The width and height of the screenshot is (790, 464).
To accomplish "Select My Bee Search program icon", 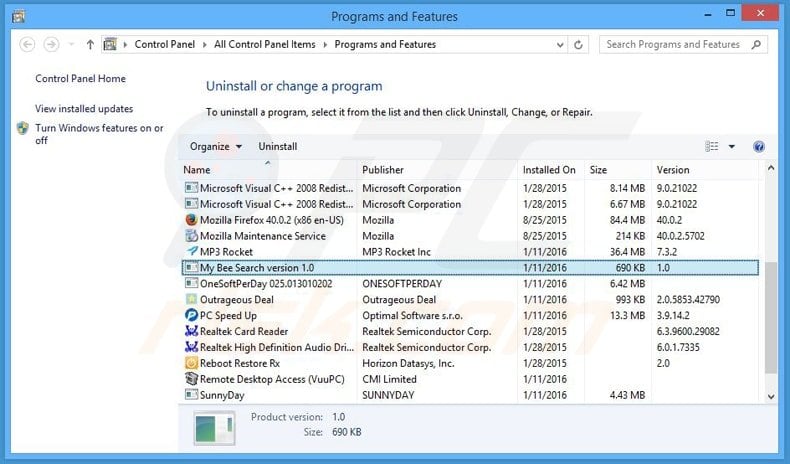I will click(x=191, y=268).
